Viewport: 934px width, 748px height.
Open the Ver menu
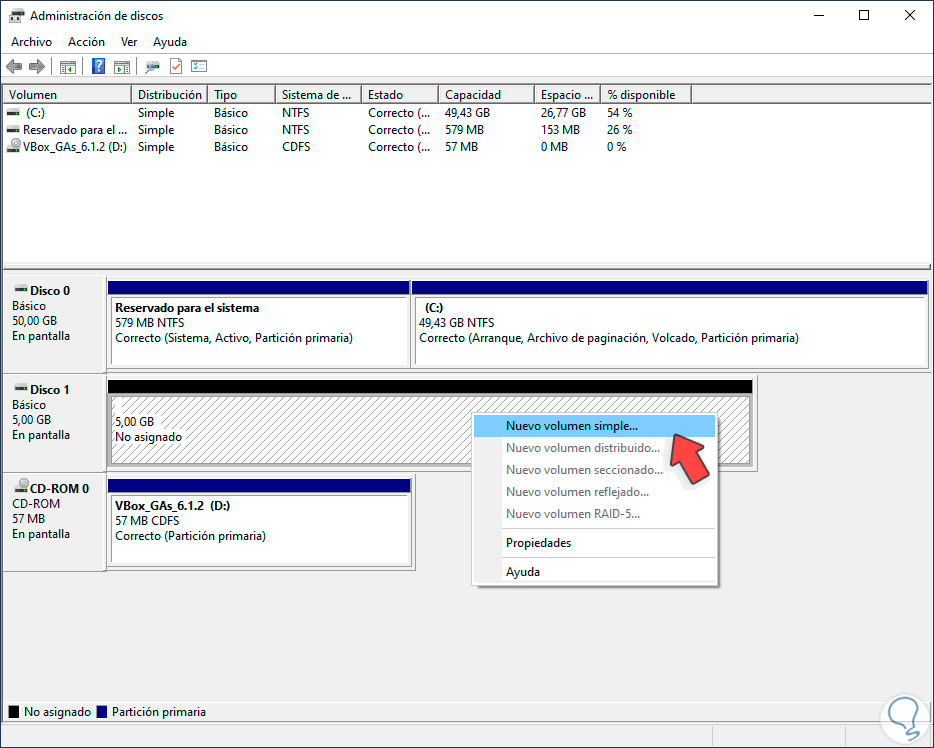pyautogui.click(x=129, y=42)
